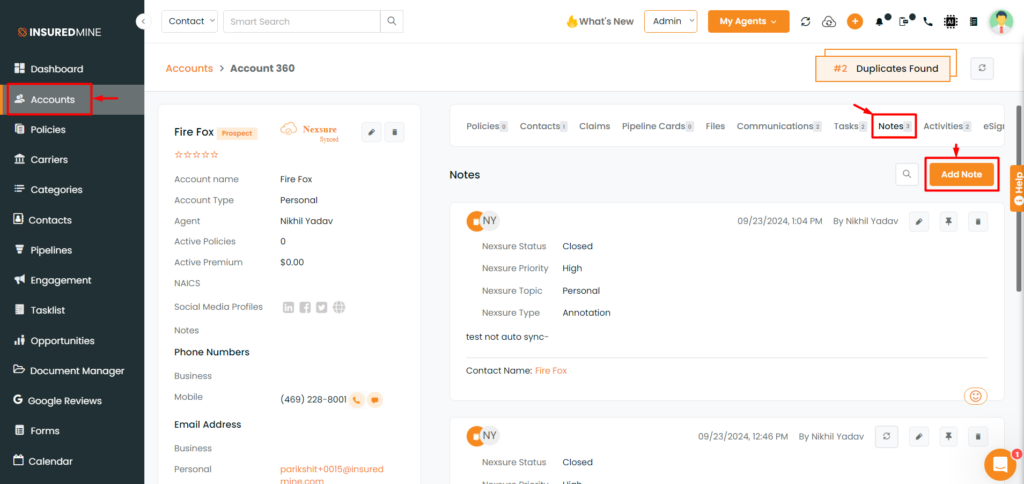Send SMS via orange chat icon beside mobile
1024x484 pixels.
coord(375,400)
